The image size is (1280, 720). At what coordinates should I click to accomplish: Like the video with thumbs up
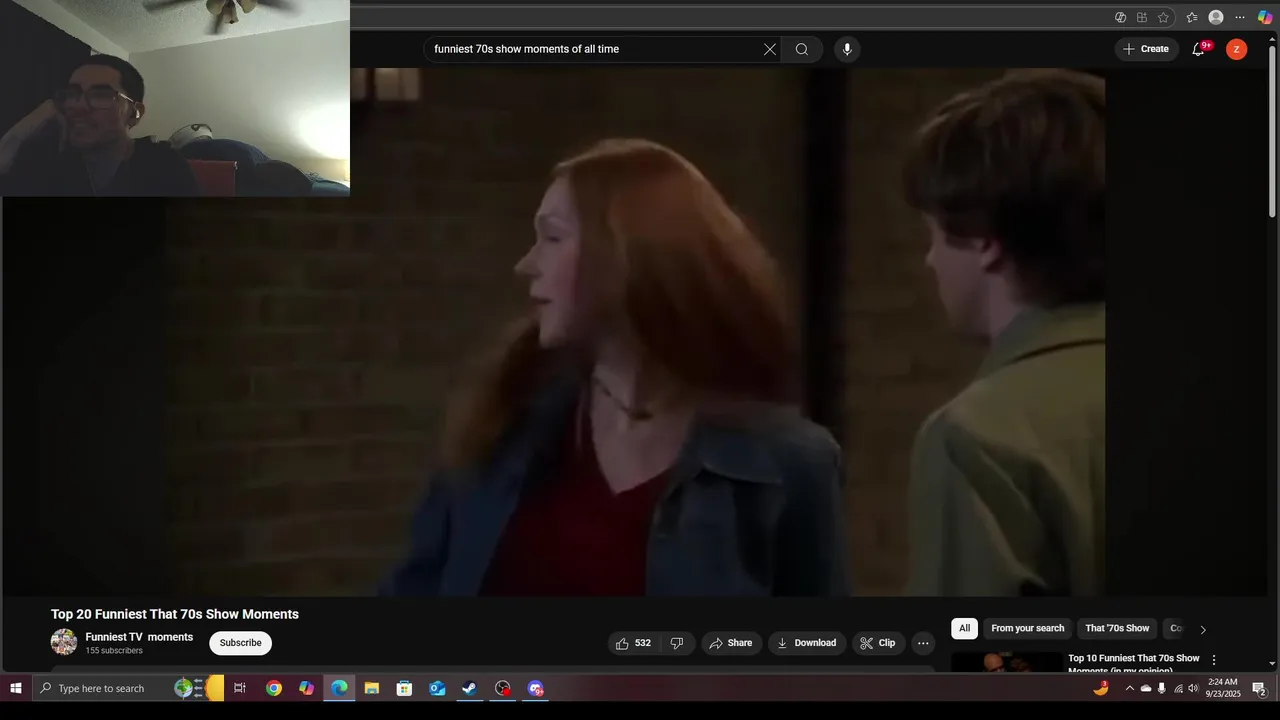click(x=634, y=643)
